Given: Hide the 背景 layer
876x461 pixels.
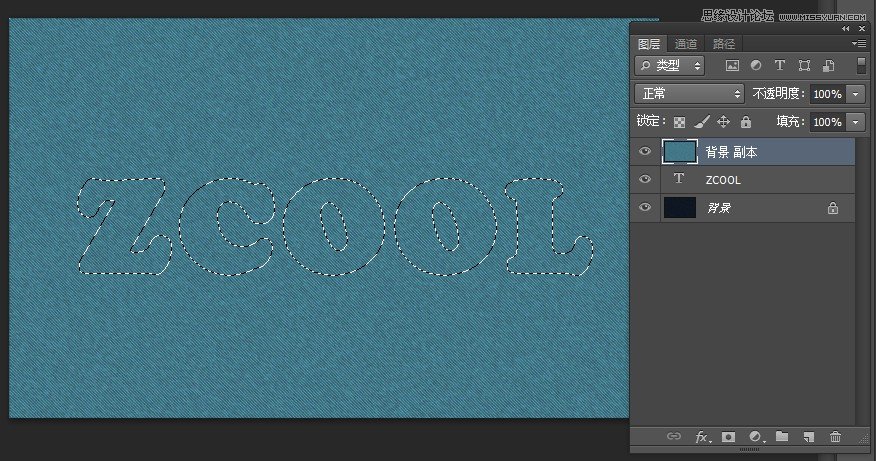Looking at the screenshot, I should click(x=645, y=207).
